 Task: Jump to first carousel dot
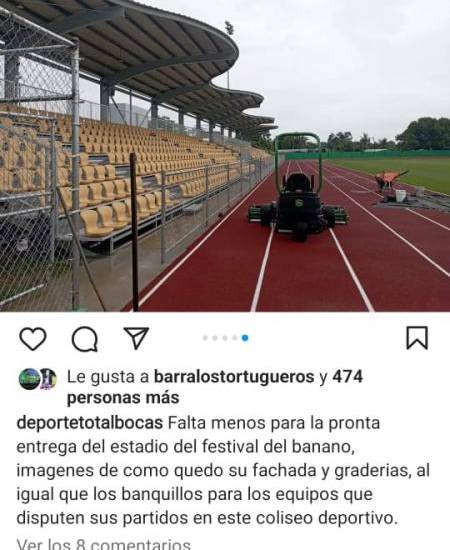[205, 338]
